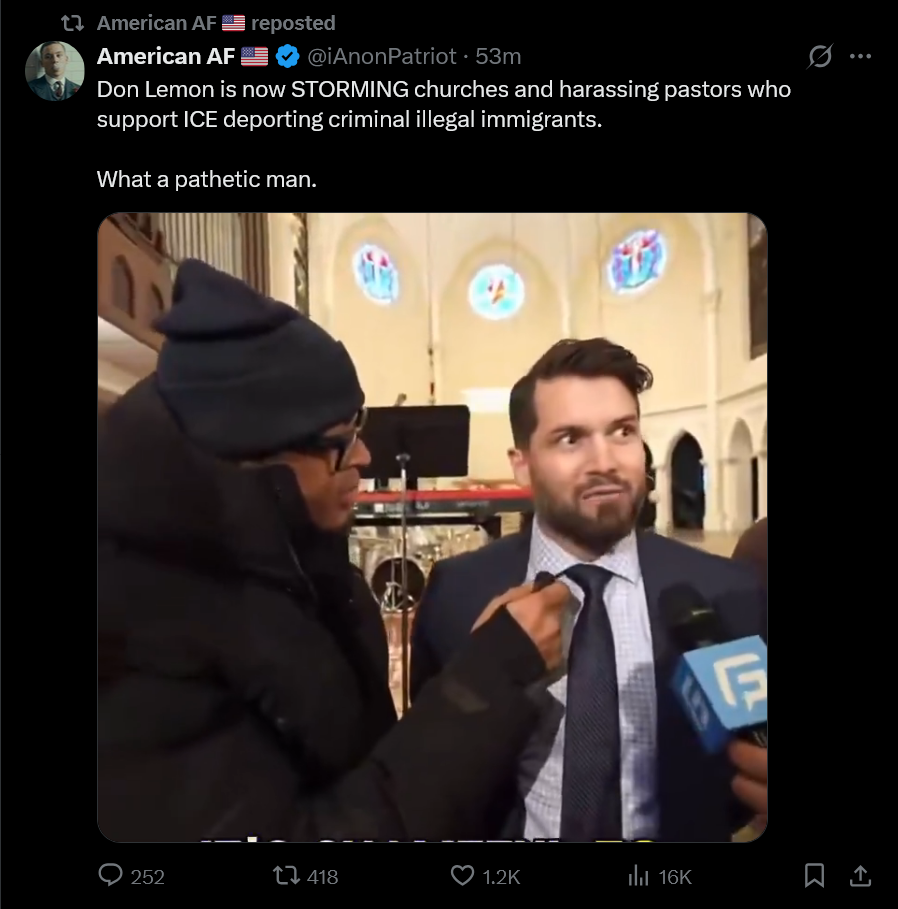898x909 pixels.
Task: Click the 53m timestamp link
Action: [498, 56]
